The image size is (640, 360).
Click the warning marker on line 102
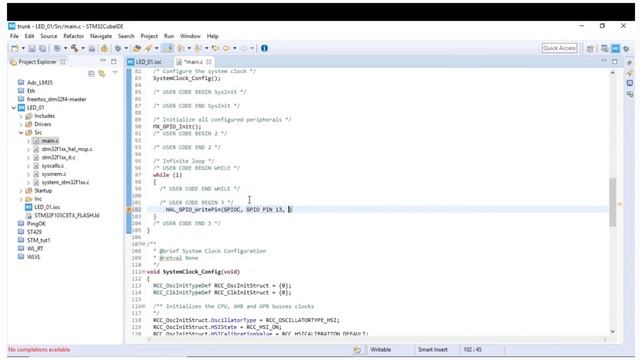(129, 209)
